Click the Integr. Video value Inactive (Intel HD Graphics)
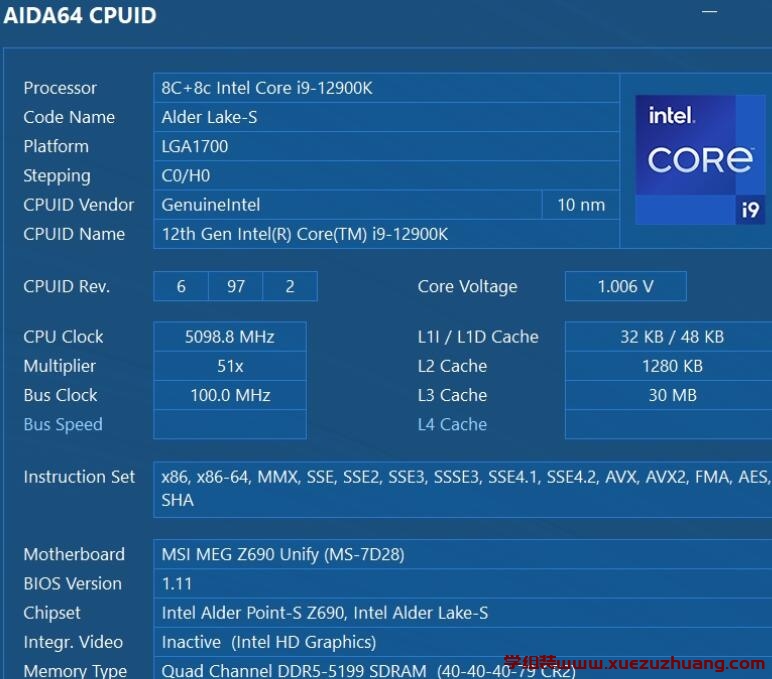Viewport: 772px width, 679px height. tap(463, 642)
